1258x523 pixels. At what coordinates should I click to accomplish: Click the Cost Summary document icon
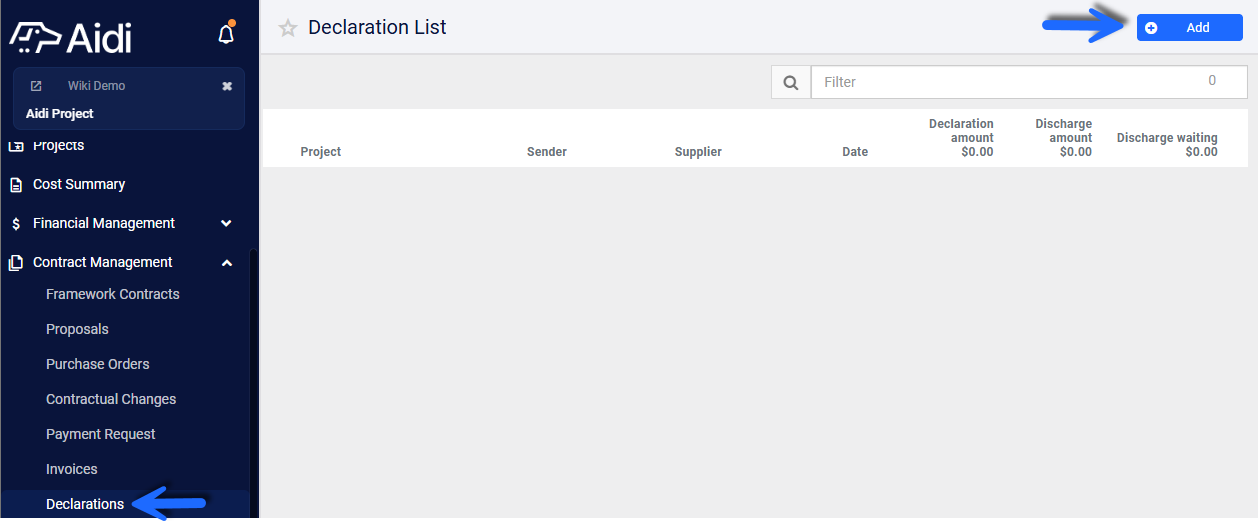click(x=16, y=185)
